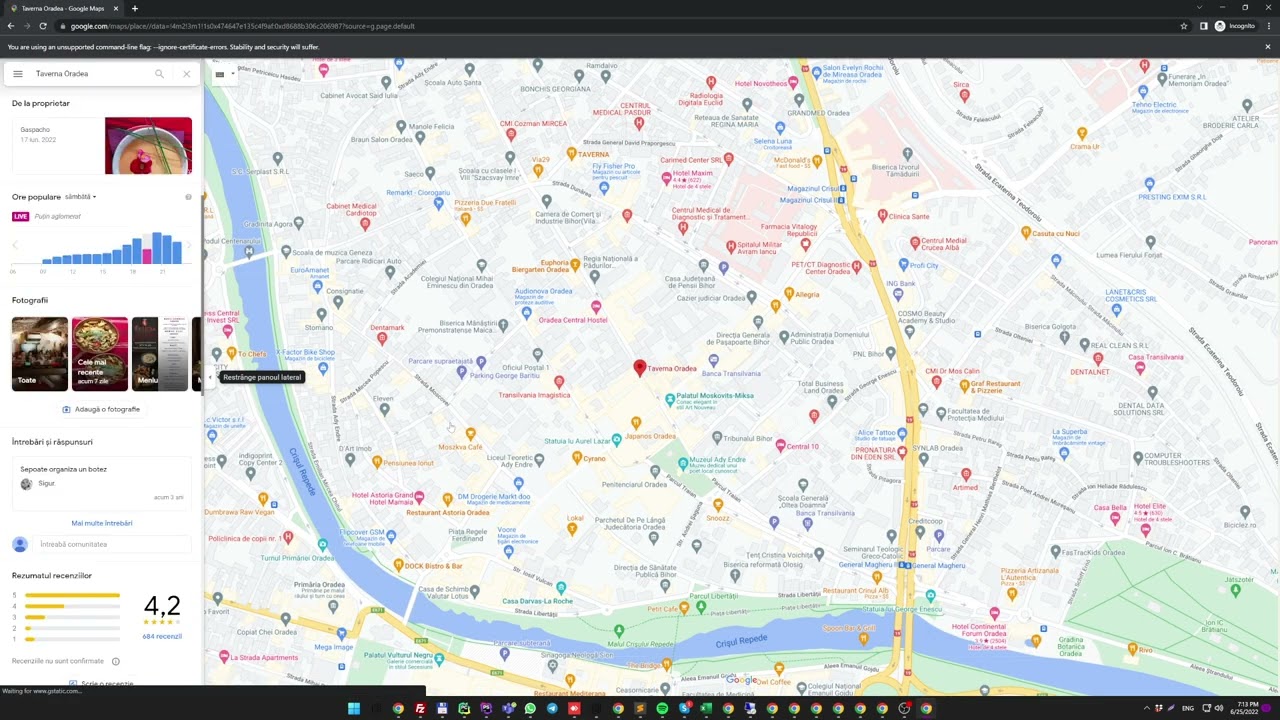
Task: Open the map layers dropdown button
Action: coord(224,74)
